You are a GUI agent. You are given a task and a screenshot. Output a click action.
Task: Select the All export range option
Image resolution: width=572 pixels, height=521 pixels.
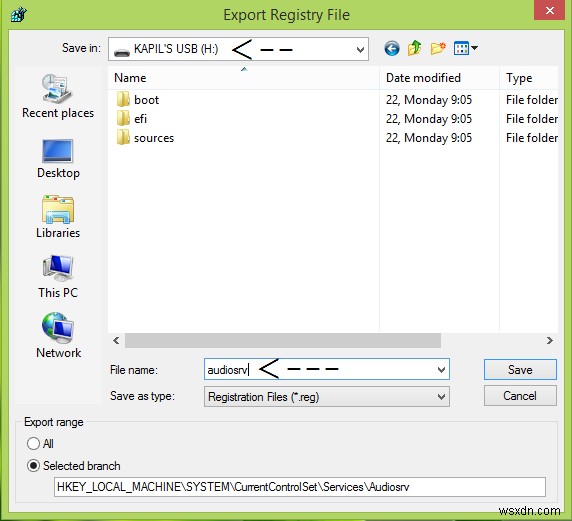point(33,444)
